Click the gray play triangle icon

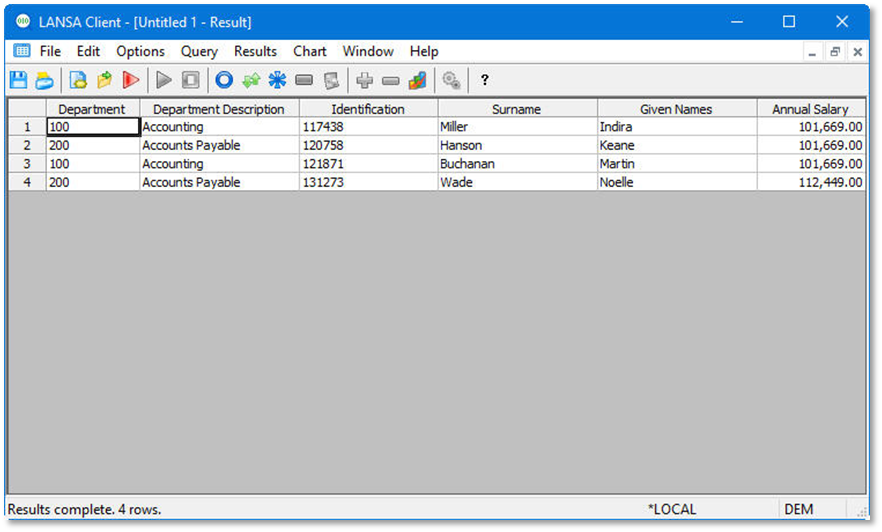click(x=164, y=80)
